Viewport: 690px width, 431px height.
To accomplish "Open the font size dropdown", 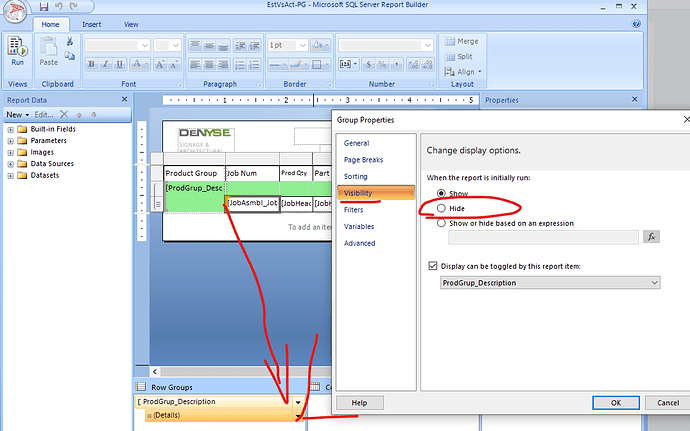I will point(176,45).
